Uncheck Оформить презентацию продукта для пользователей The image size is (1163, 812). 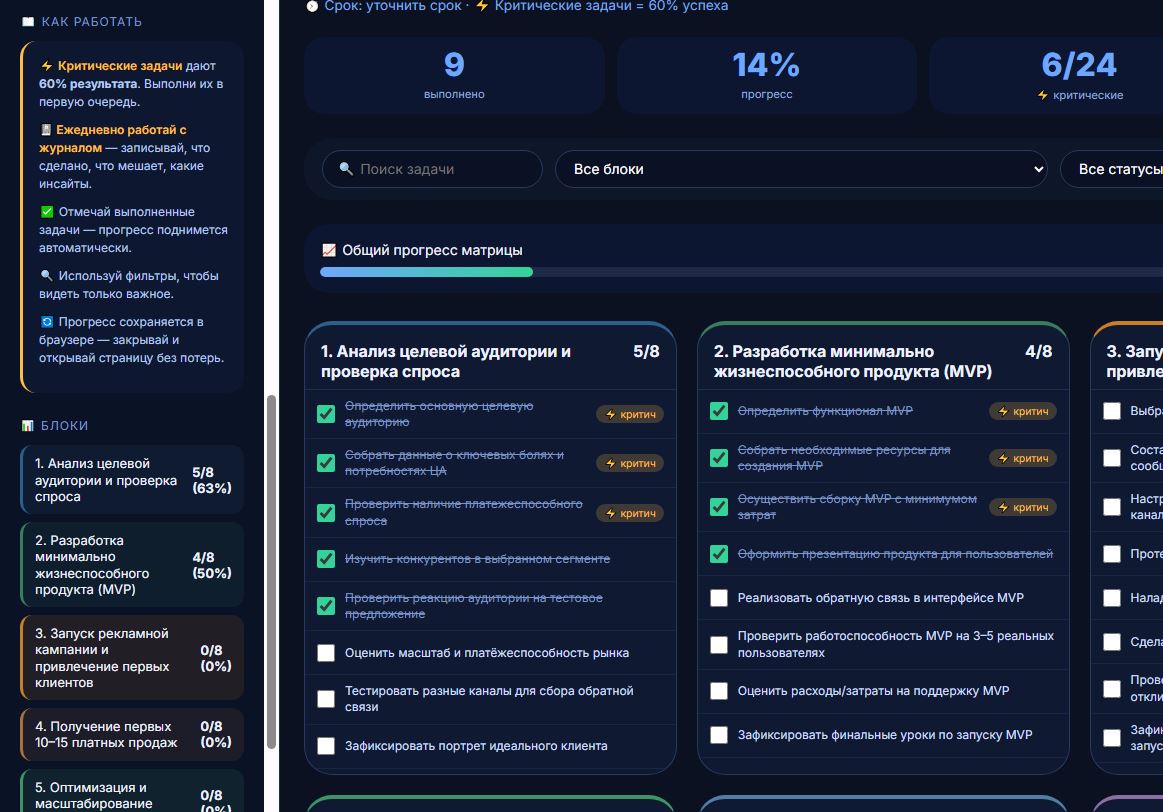[719, 554]
